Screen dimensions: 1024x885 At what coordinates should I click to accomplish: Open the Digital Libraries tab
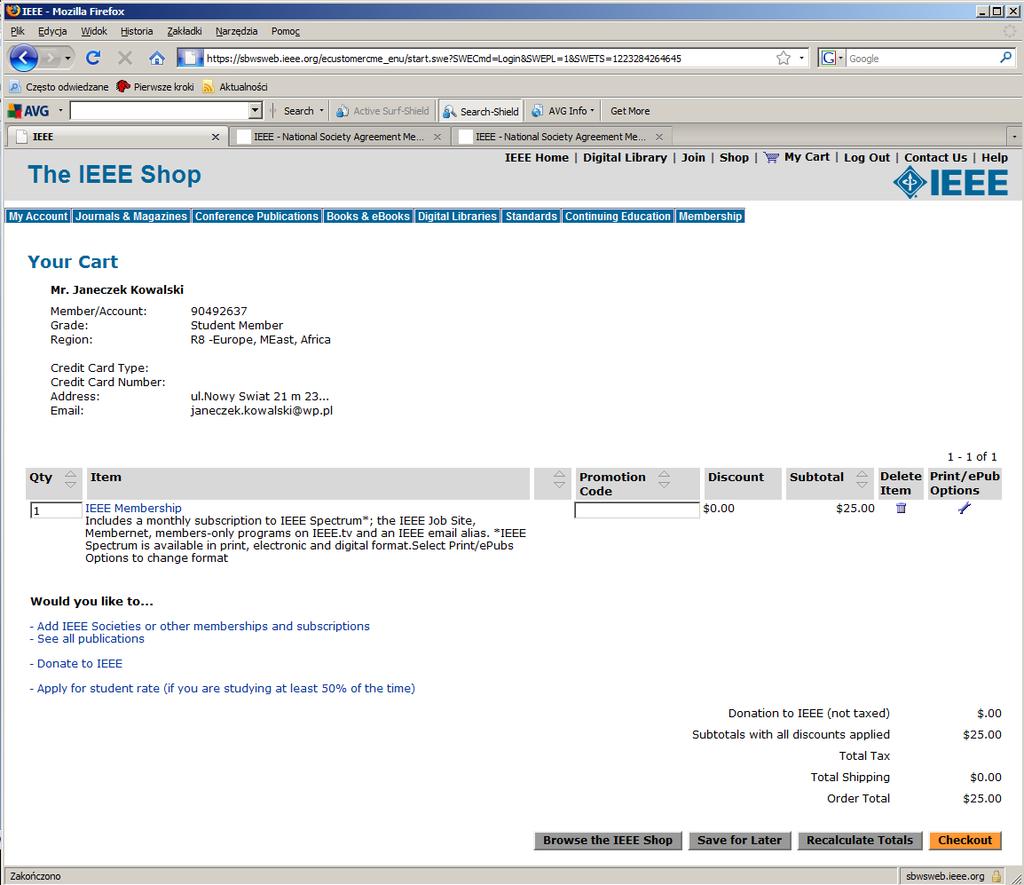click(457, 216)
